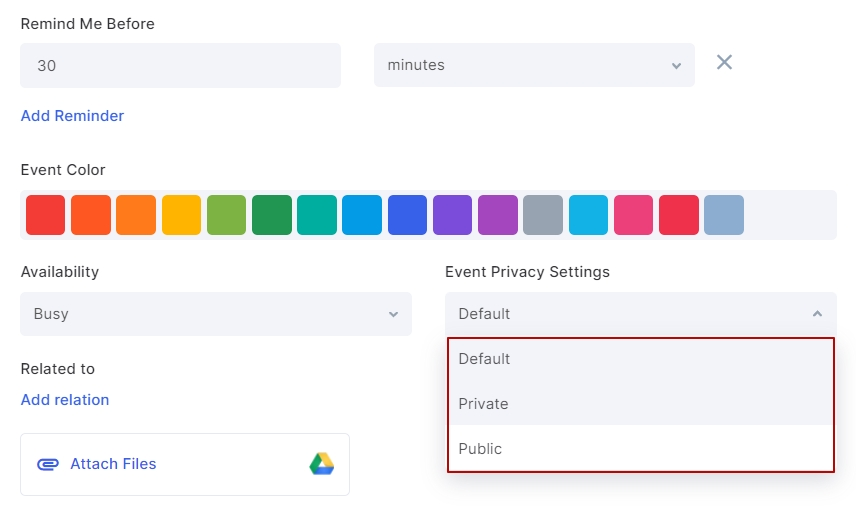
Task: Pick the dark green event color
Action: (272, 215)
